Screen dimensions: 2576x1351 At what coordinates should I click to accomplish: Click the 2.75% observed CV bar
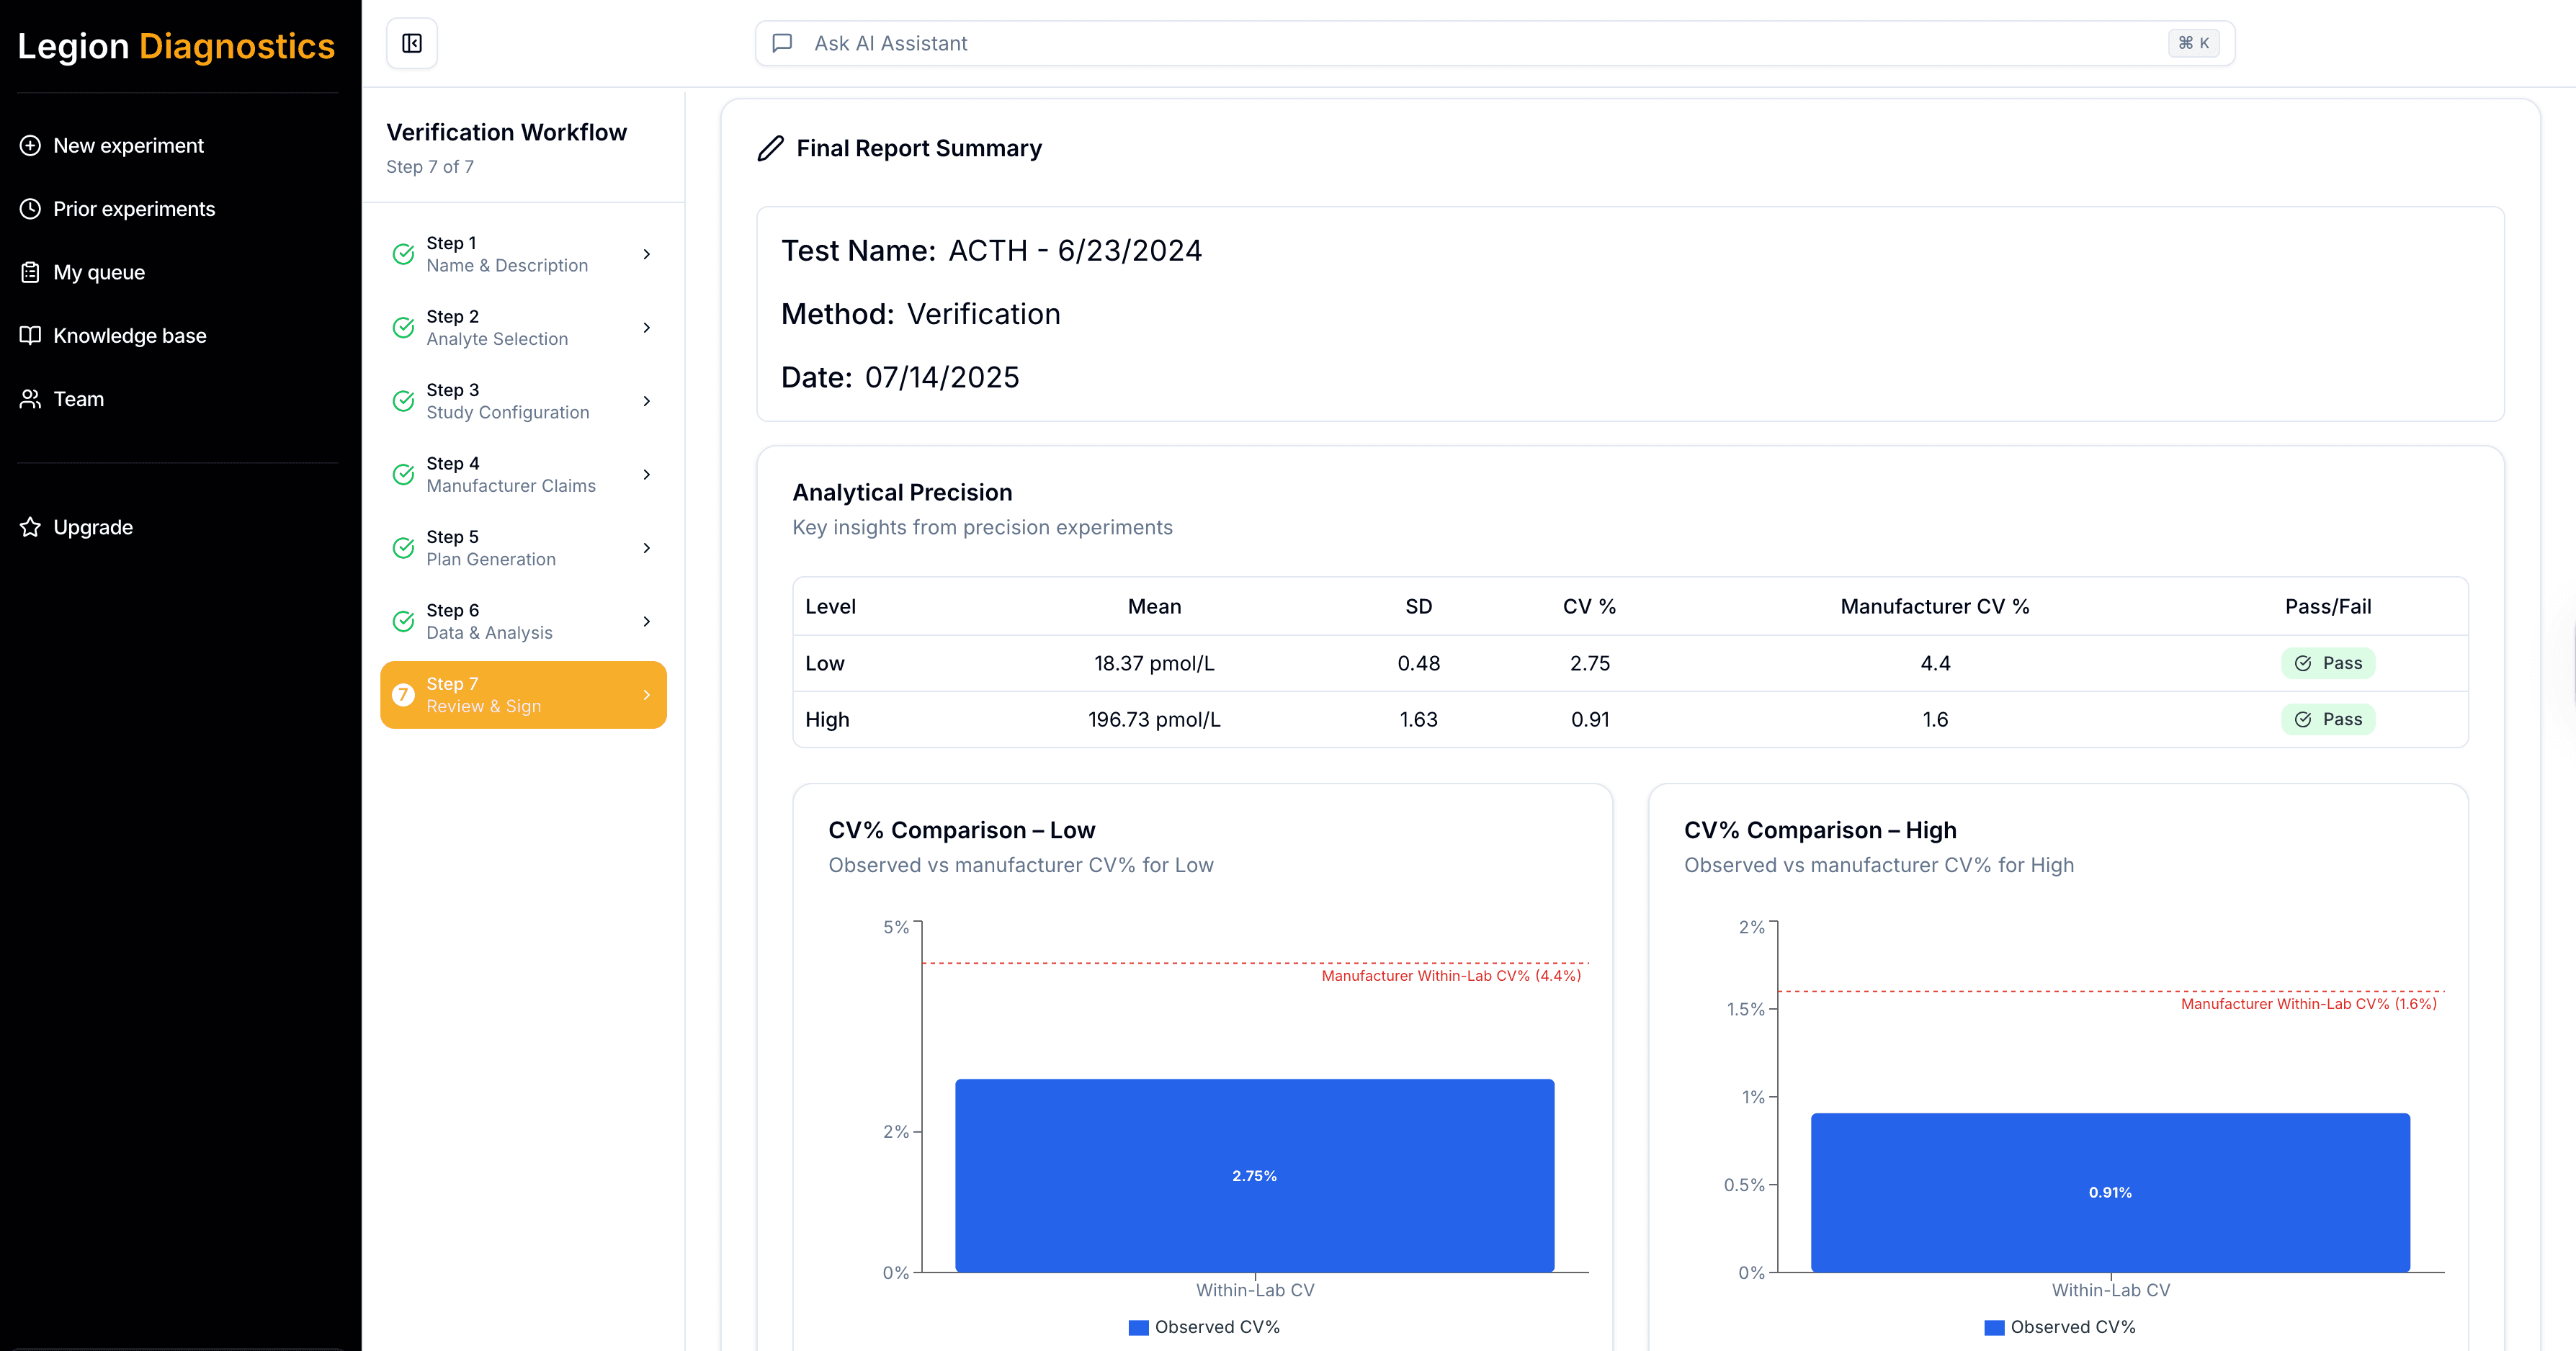tap(1254, 1175)
